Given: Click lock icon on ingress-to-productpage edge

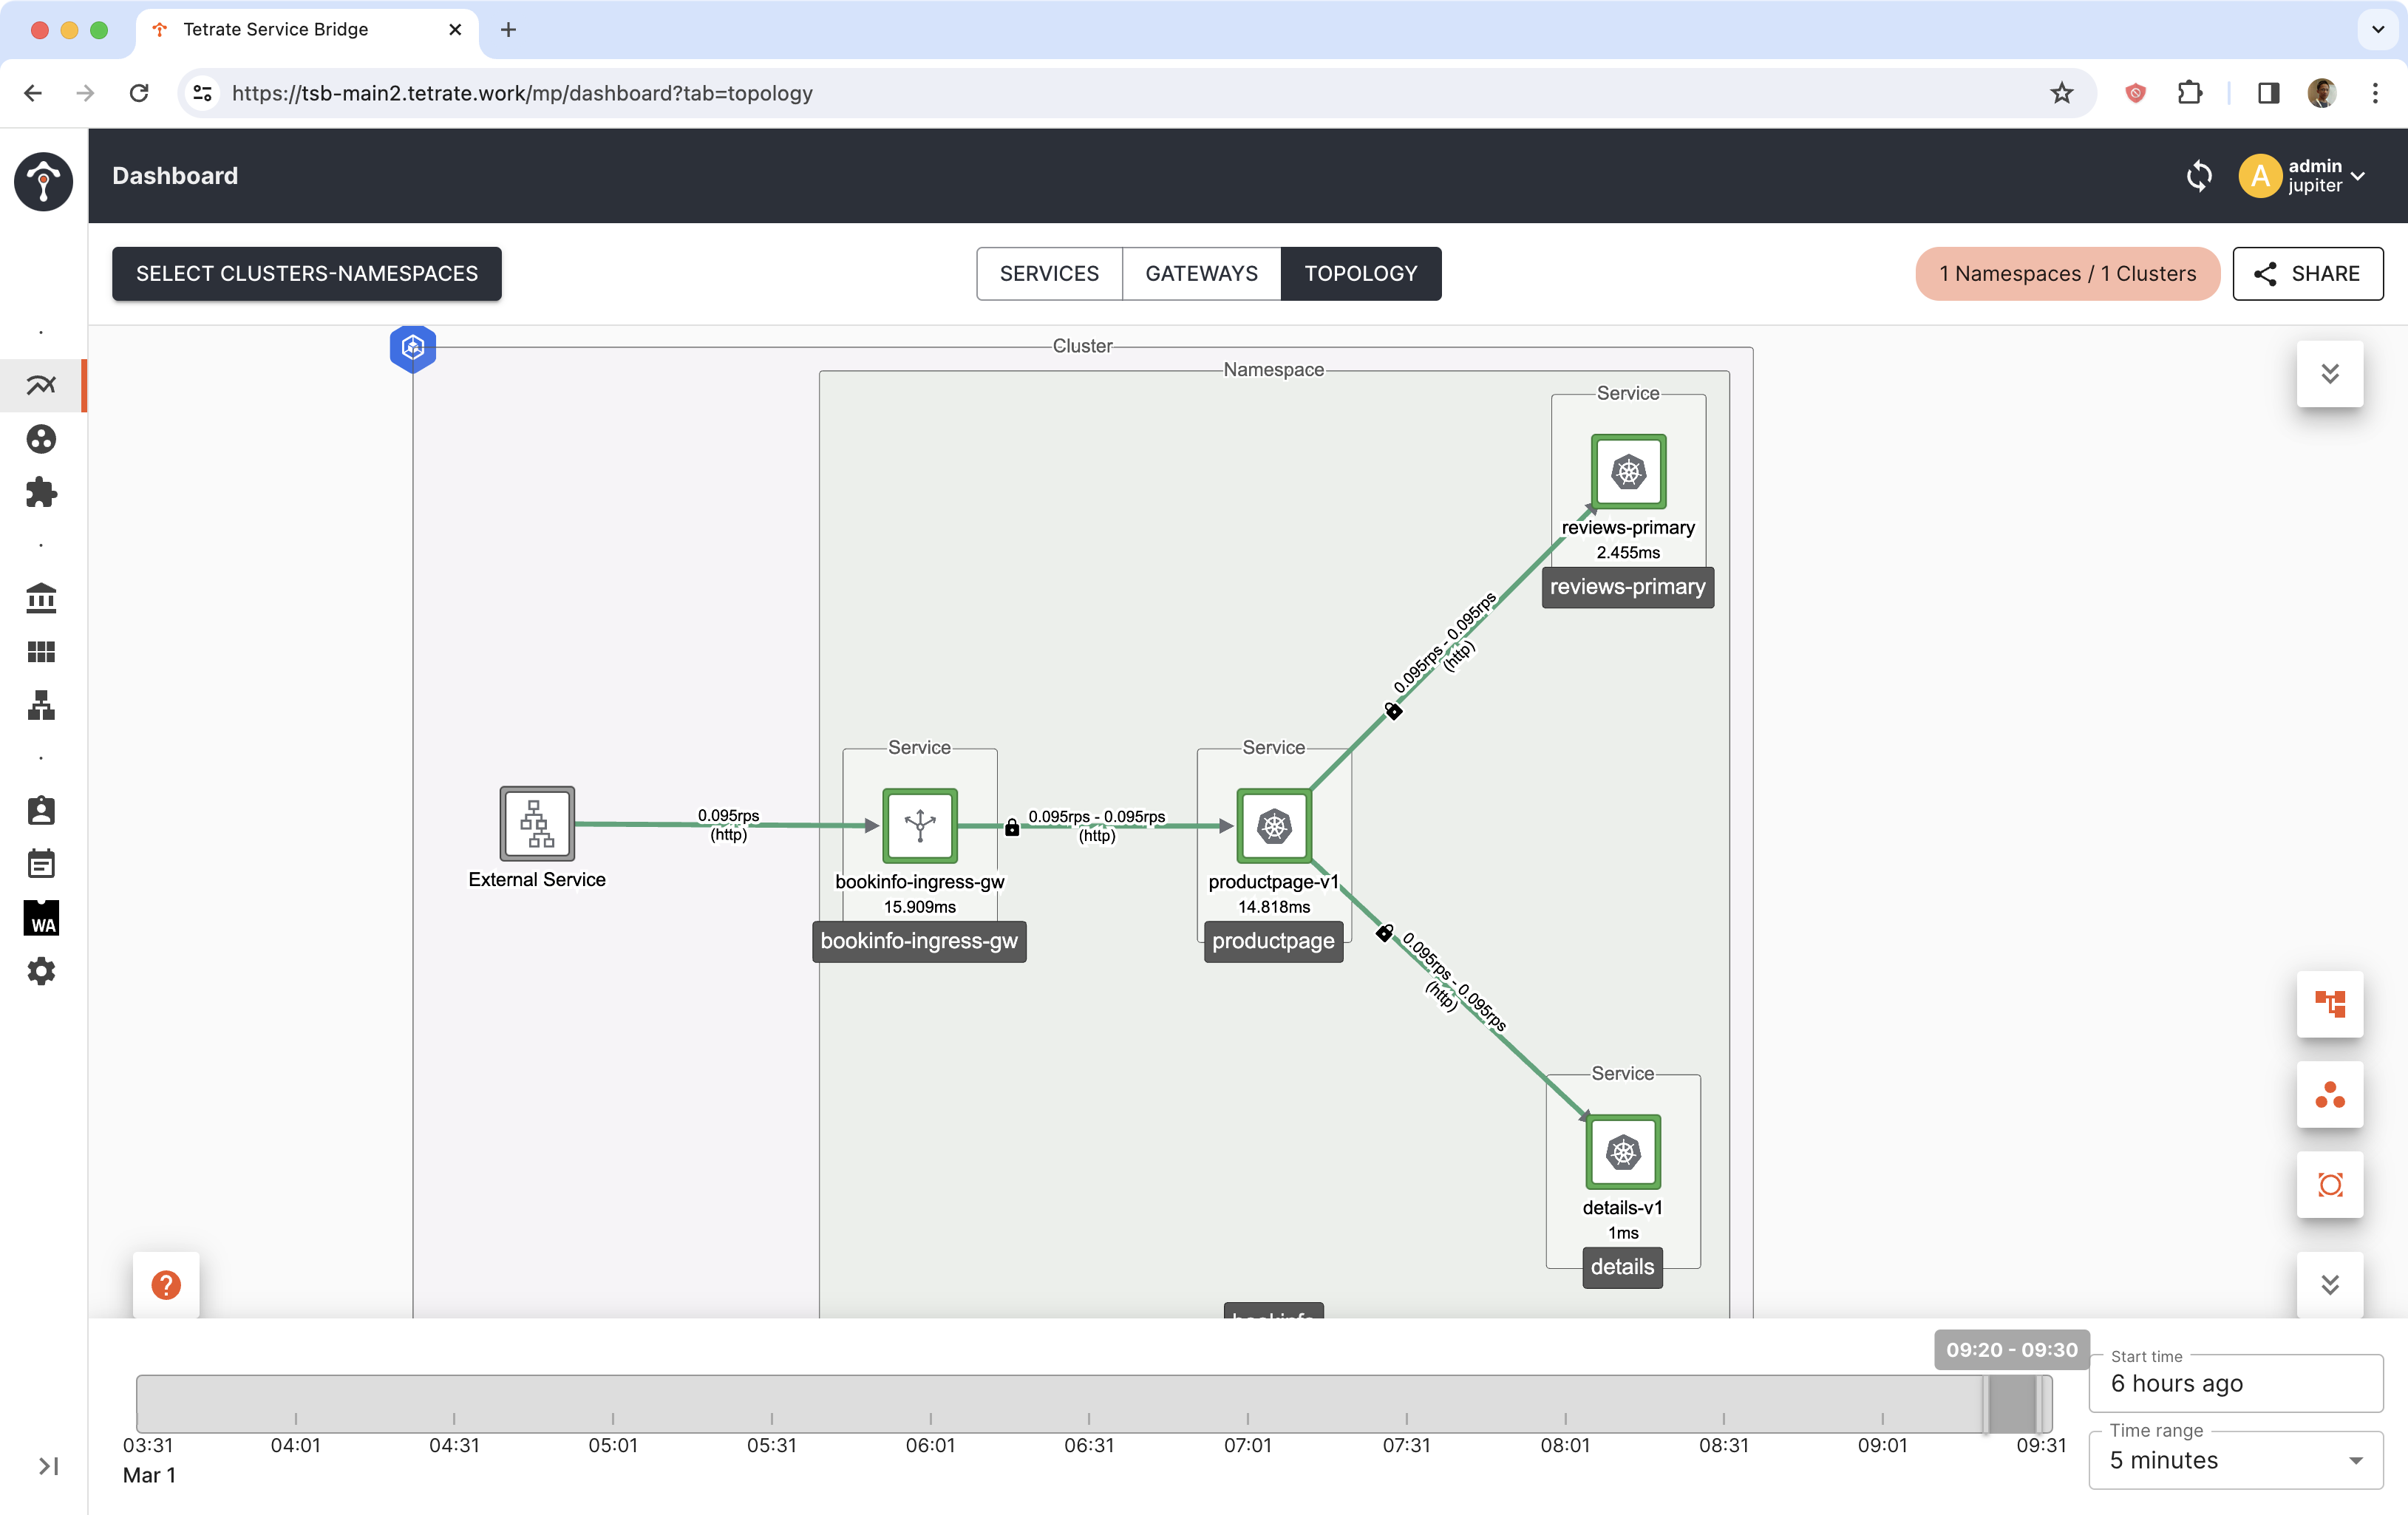Looking at the screenshot, I should (x=1012, y=827).
